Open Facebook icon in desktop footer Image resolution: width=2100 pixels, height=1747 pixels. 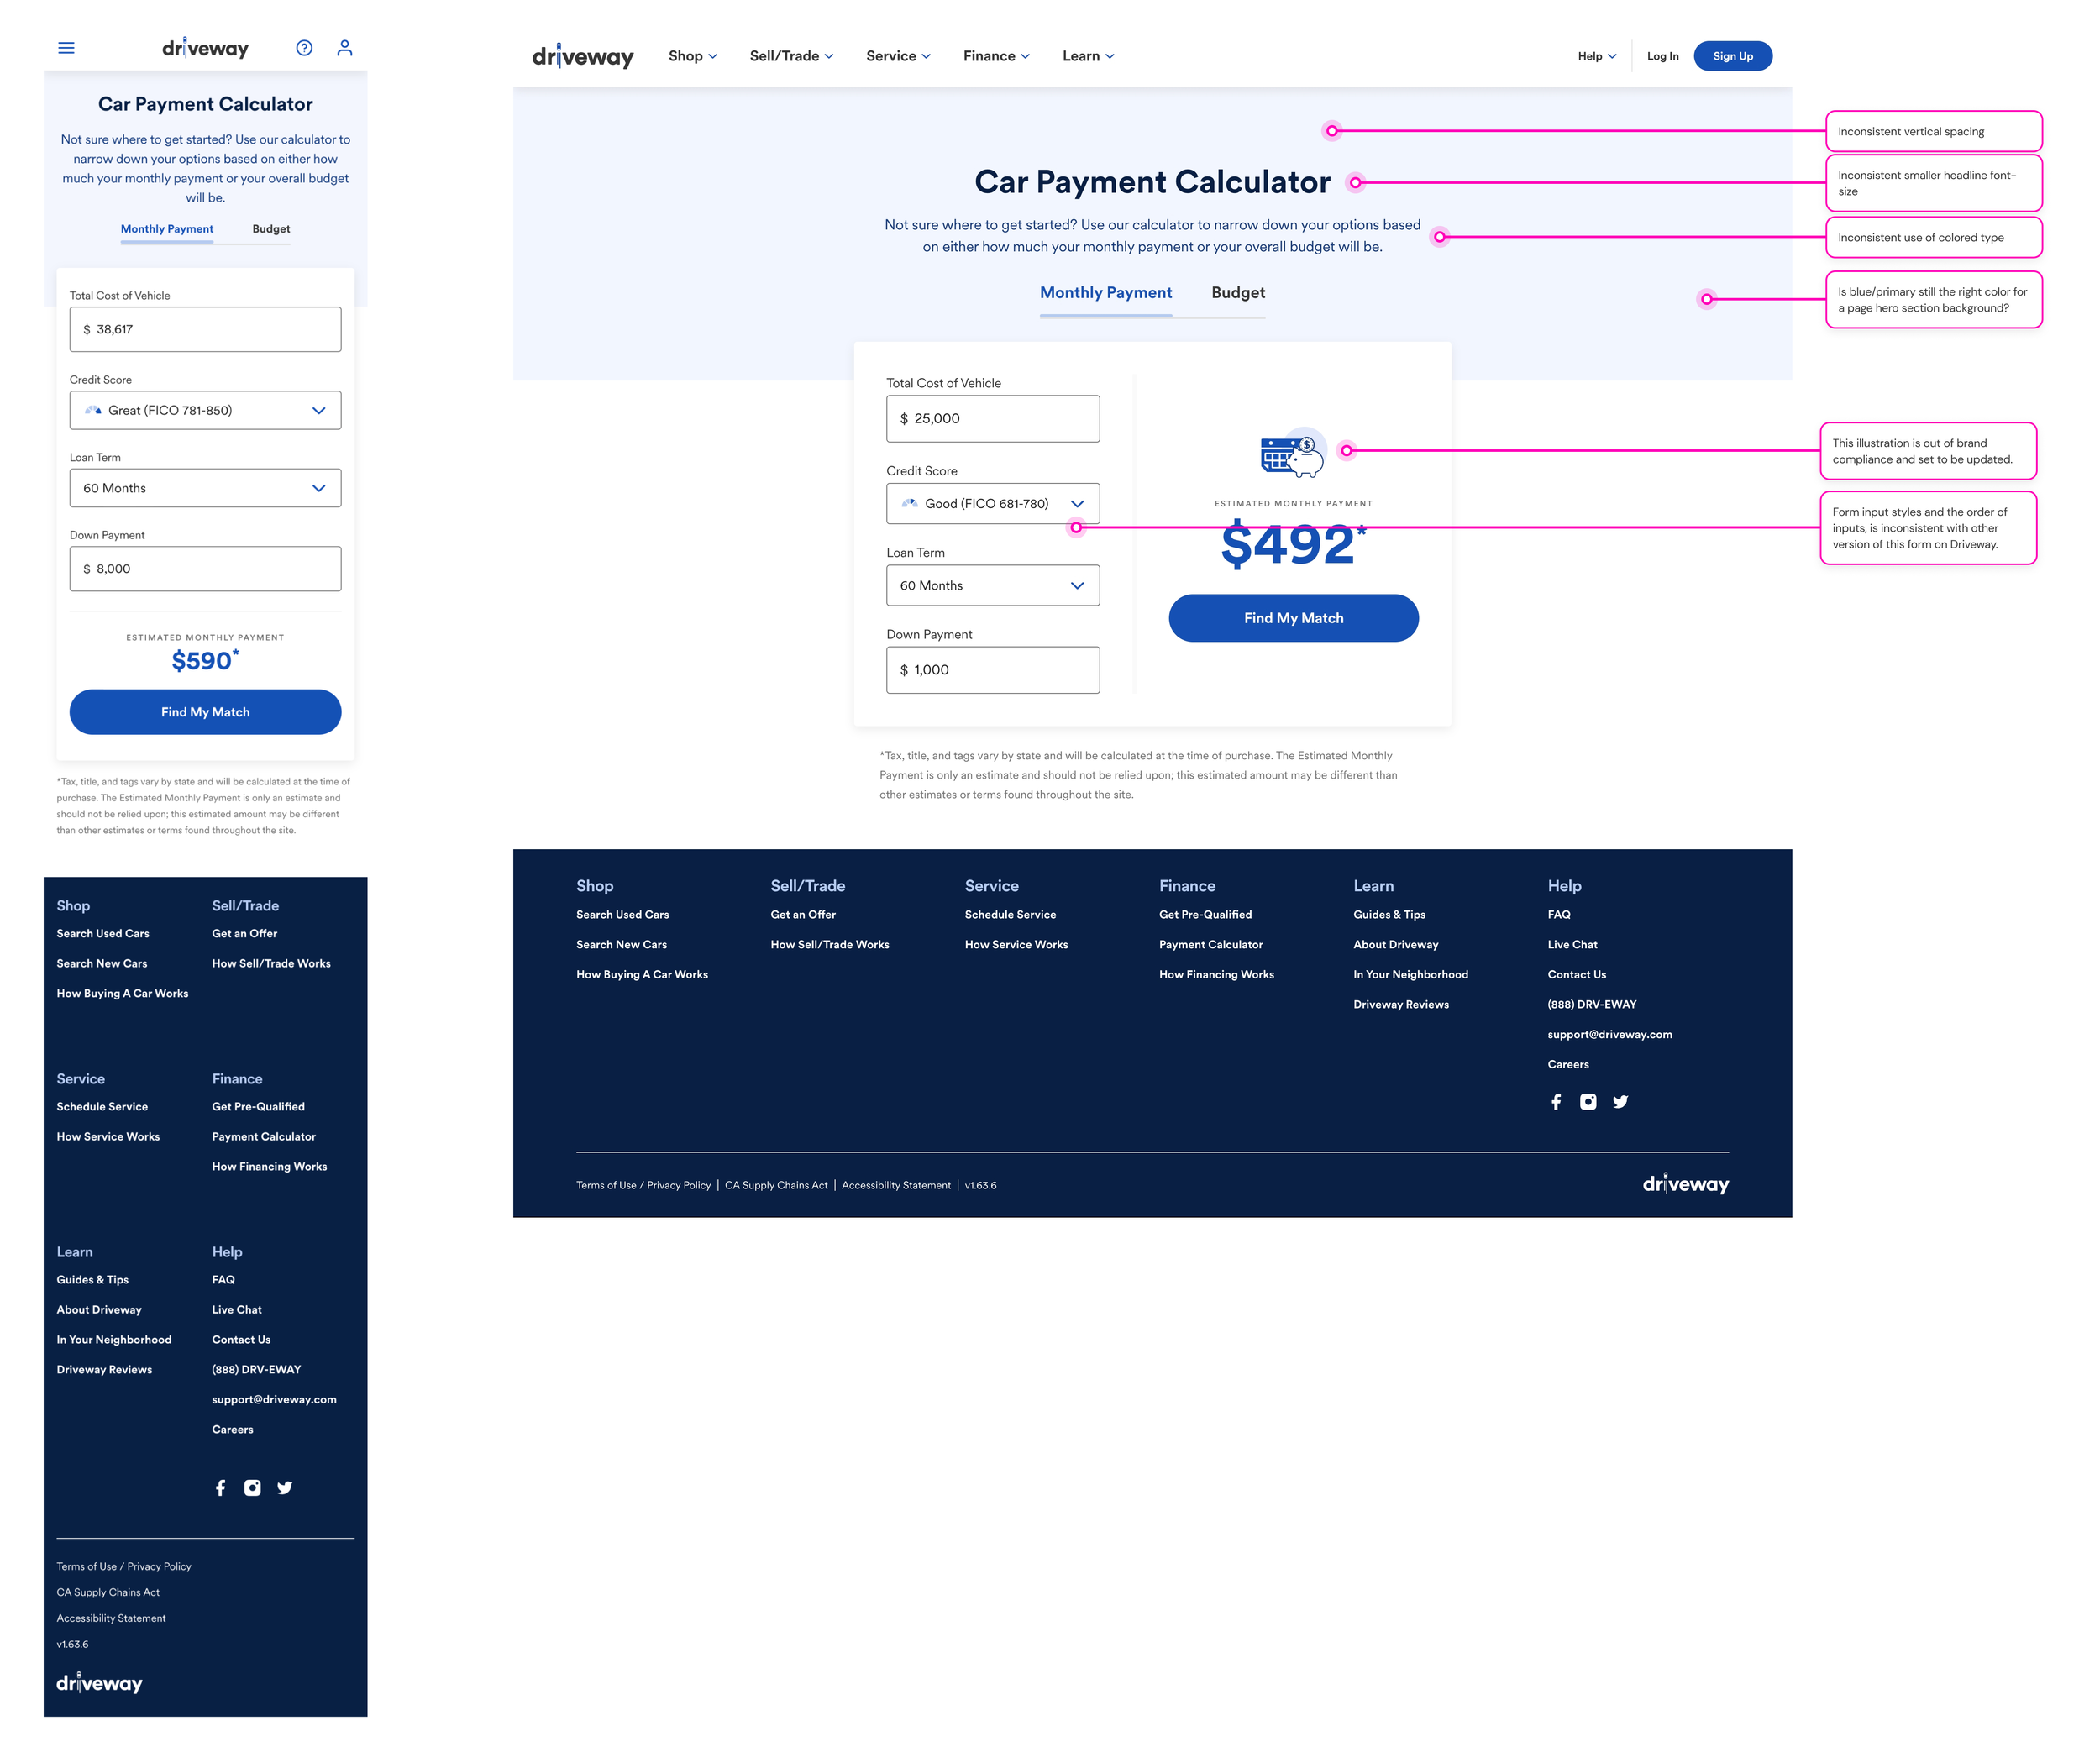[1556, 1101]
